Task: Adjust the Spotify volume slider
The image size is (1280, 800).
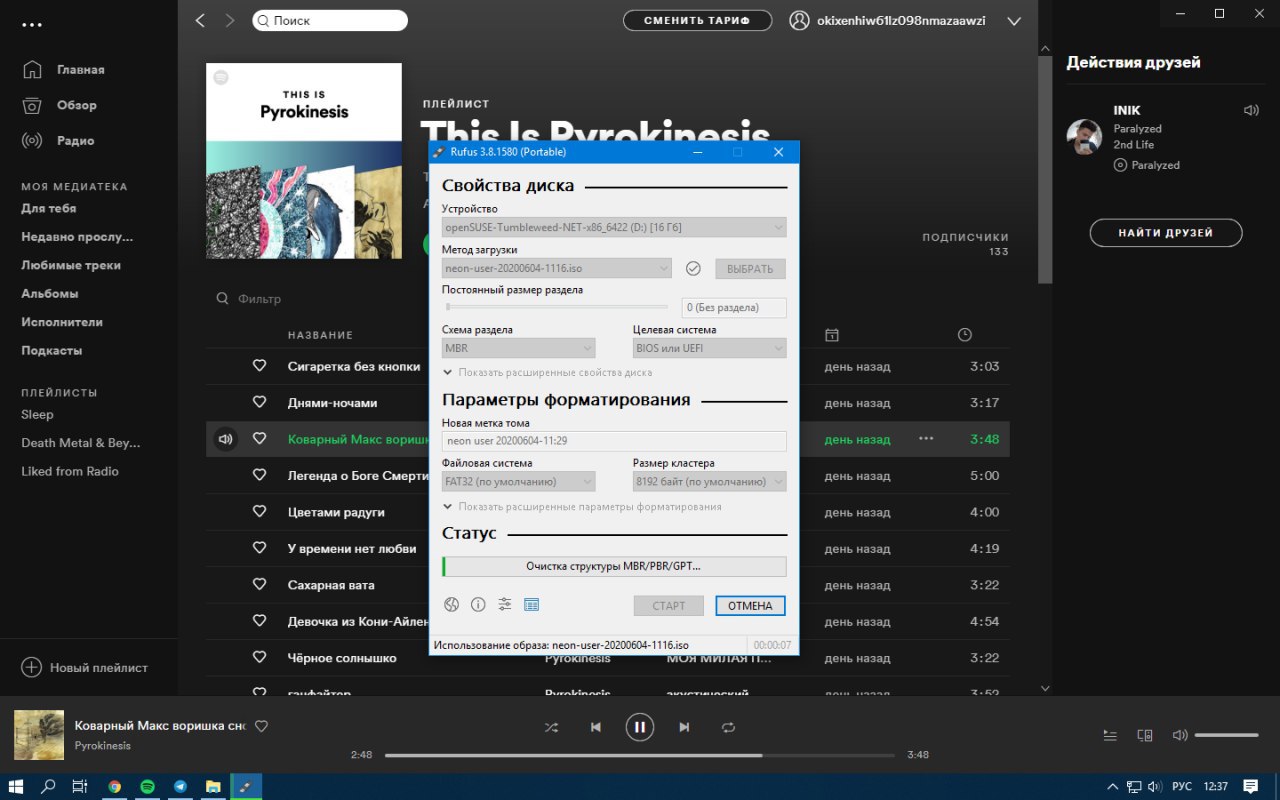Action: (x=1227, y=735)
